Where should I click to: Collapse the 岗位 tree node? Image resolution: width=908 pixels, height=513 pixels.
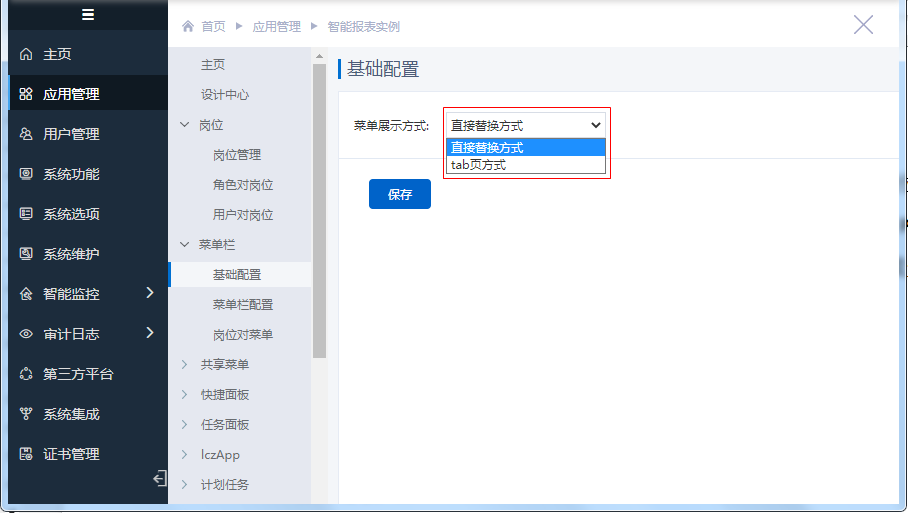[184, 125]
